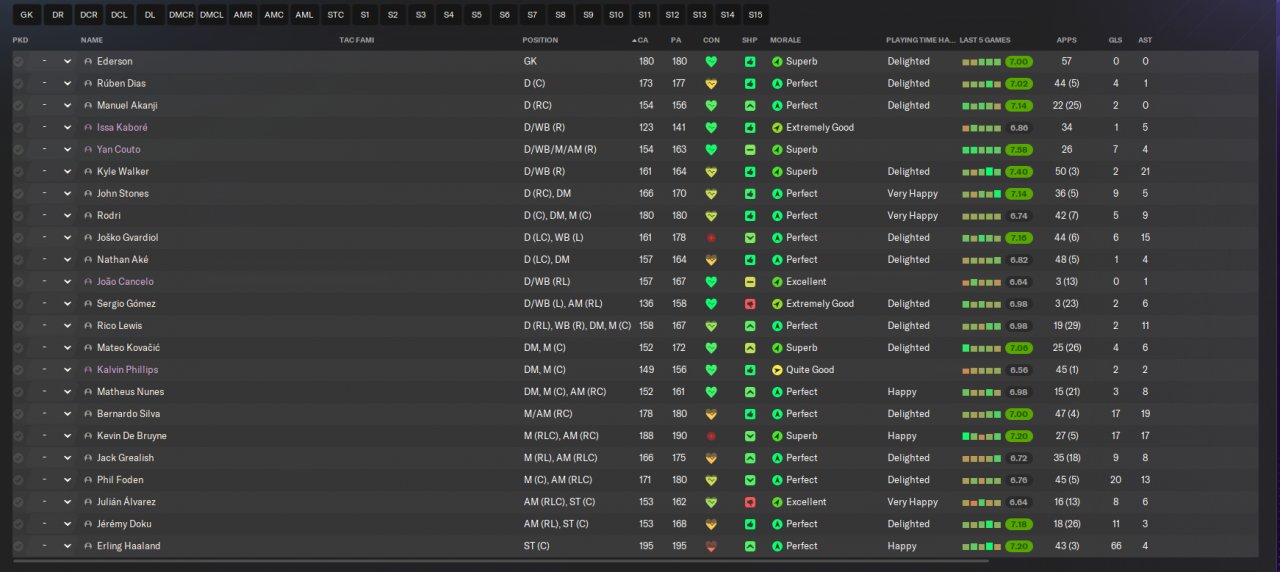Click Jérémy Doku's condition heart icon

click(711, 524)
